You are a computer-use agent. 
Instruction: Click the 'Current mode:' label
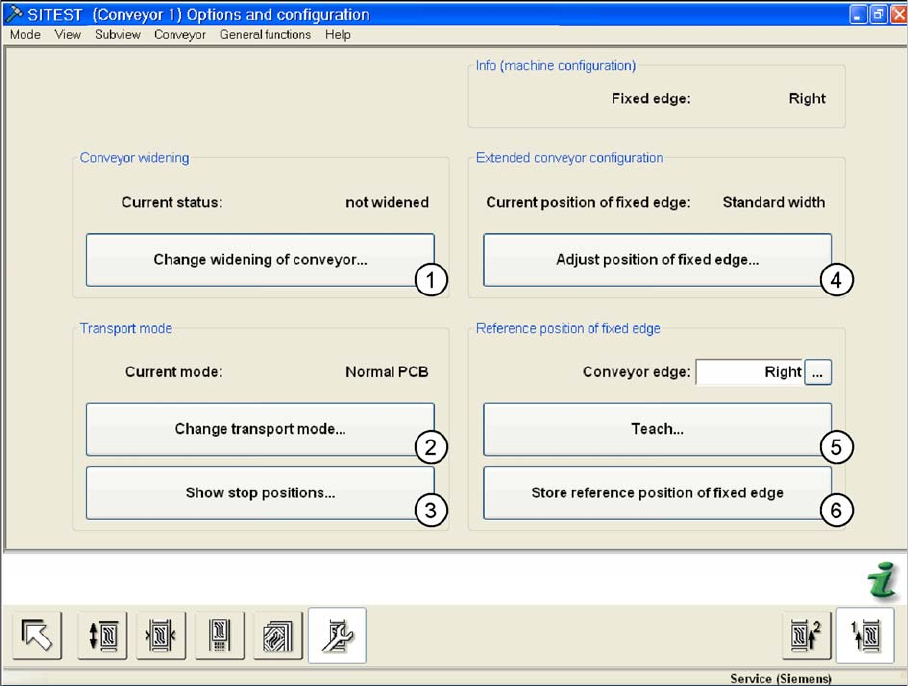pos(174,372)
